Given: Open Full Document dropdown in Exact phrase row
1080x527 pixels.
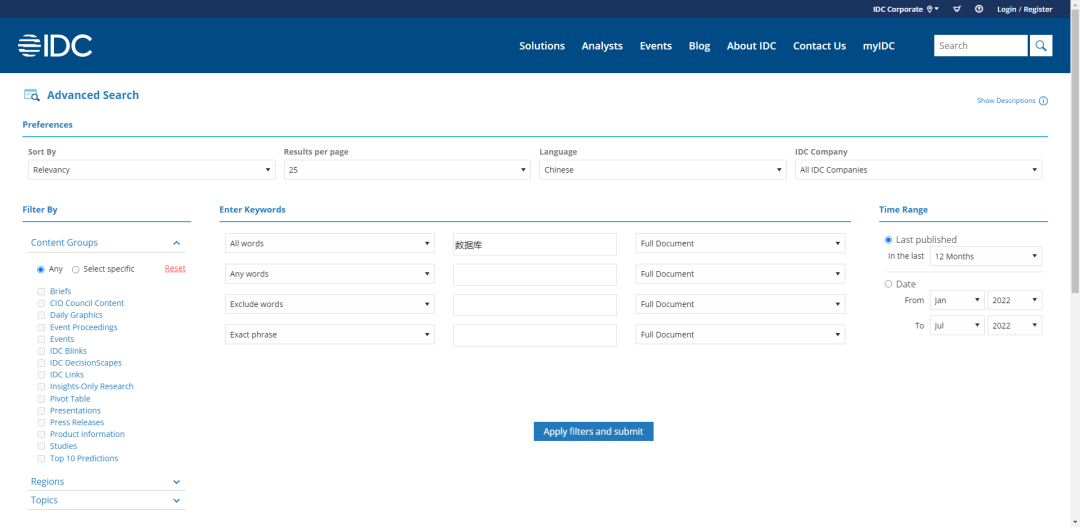Looking at the screenshot, I should pos(740,334).
